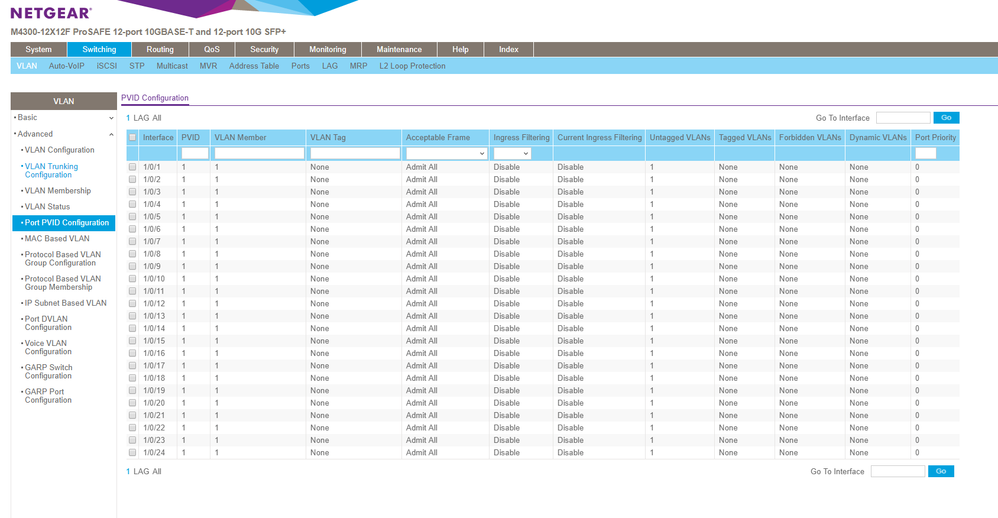Viewport: 998px width, 518px height.
Task: Select the MVR submenu item
Action: (x=208, y=66)
